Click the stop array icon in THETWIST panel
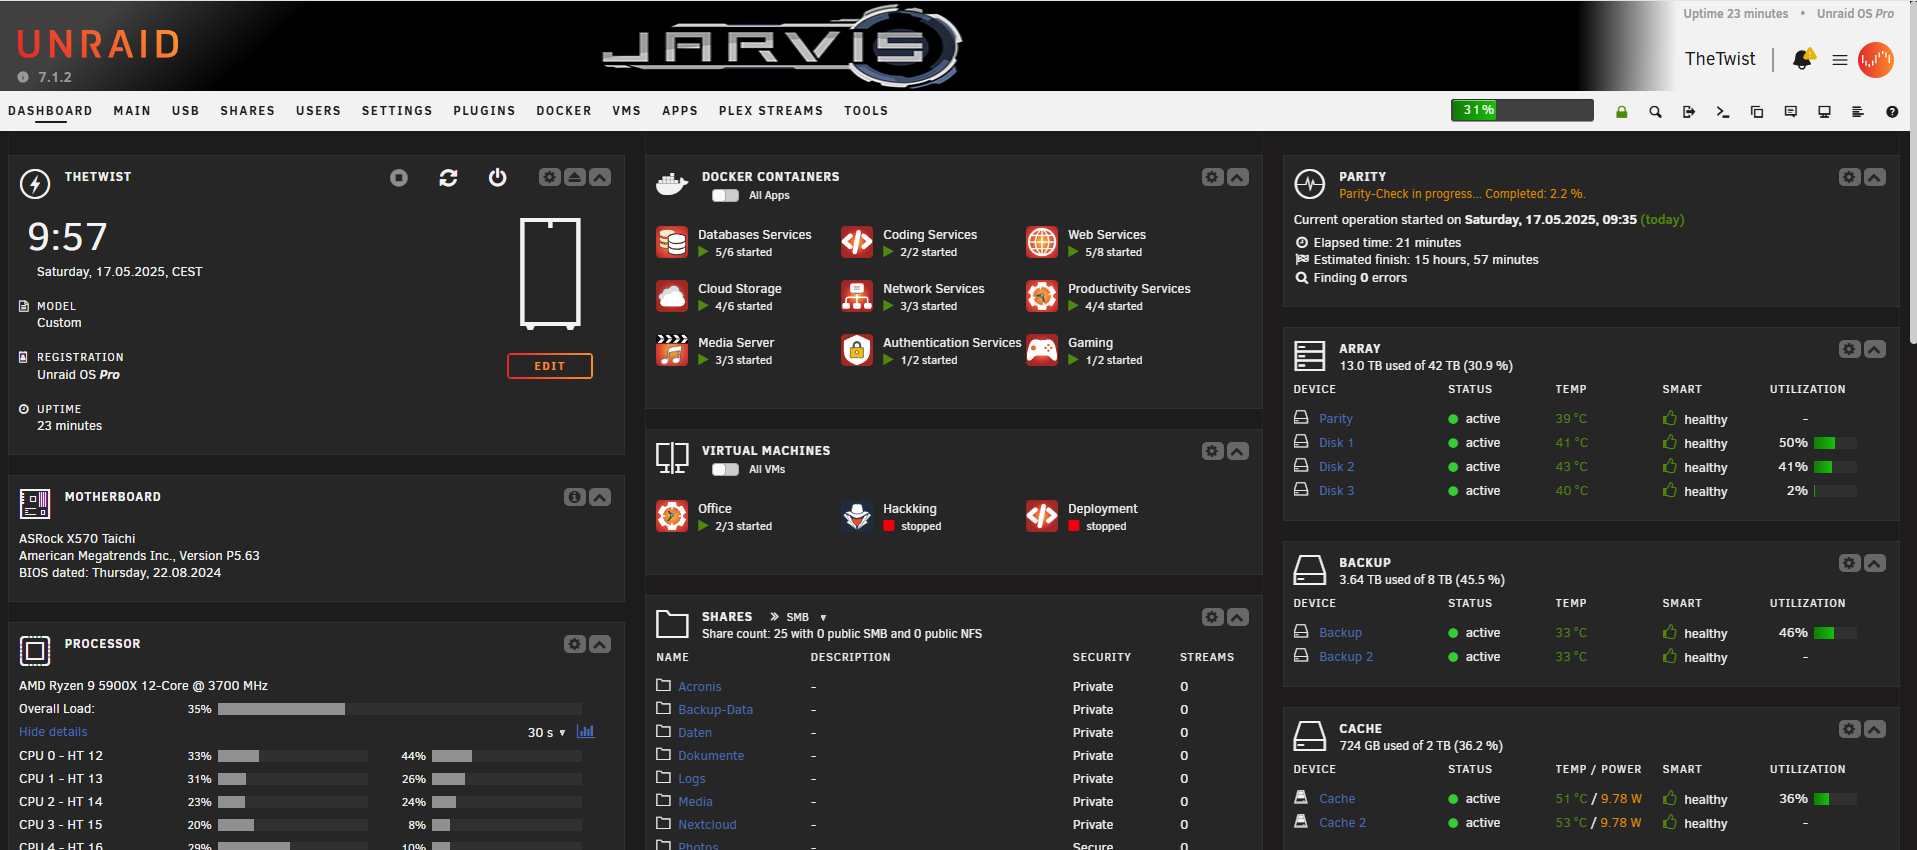 click(399, 178)
